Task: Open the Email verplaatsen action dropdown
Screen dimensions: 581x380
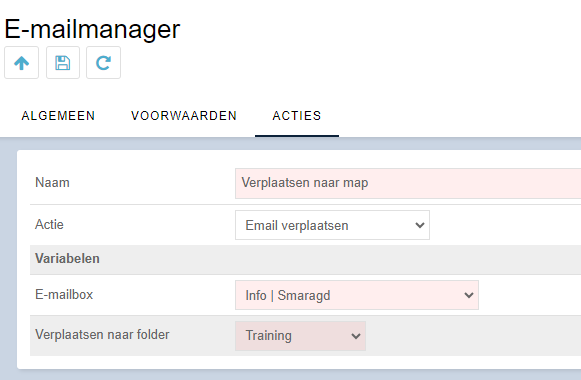Action: coord(332,225)
